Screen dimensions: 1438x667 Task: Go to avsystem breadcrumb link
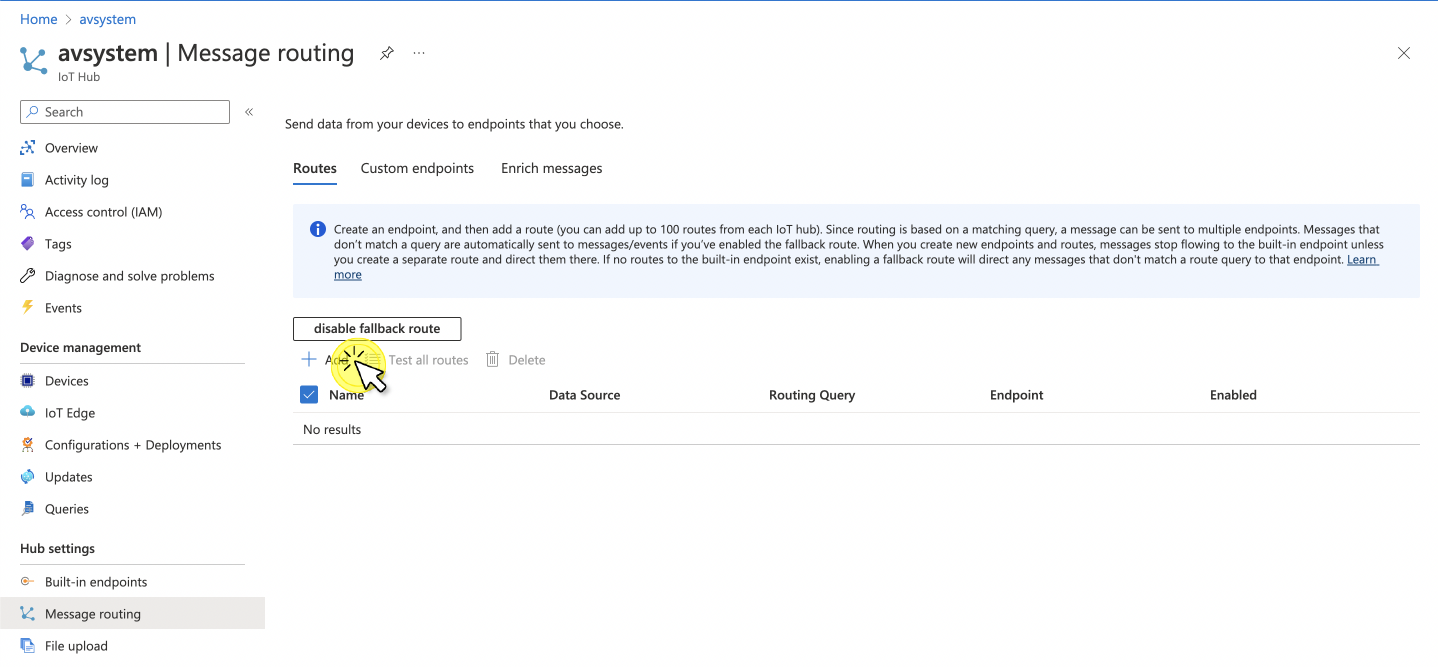click(108, 19)
